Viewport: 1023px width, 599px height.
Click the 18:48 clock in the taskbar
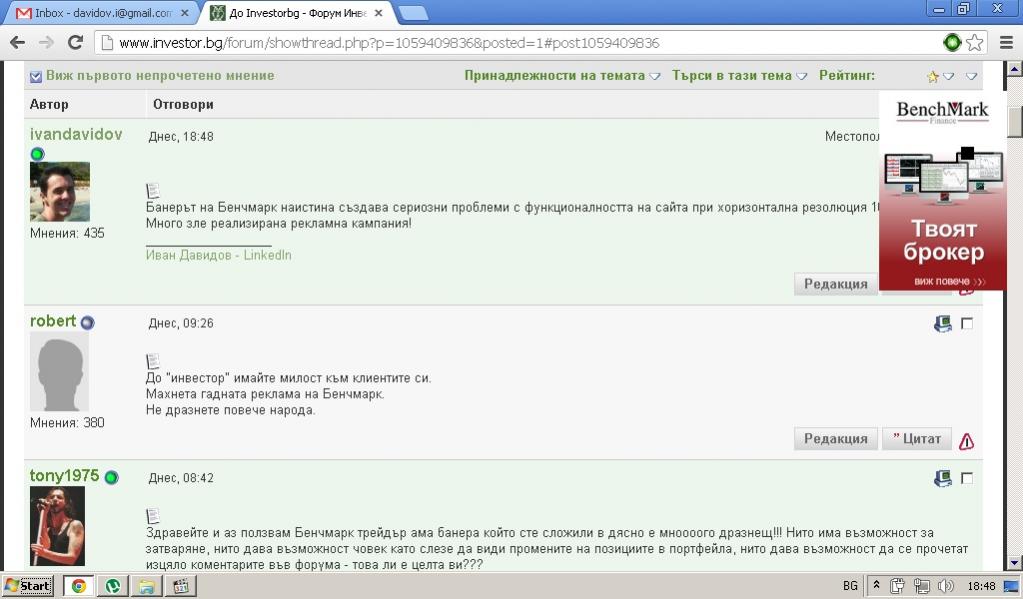(x=981, y=586)
